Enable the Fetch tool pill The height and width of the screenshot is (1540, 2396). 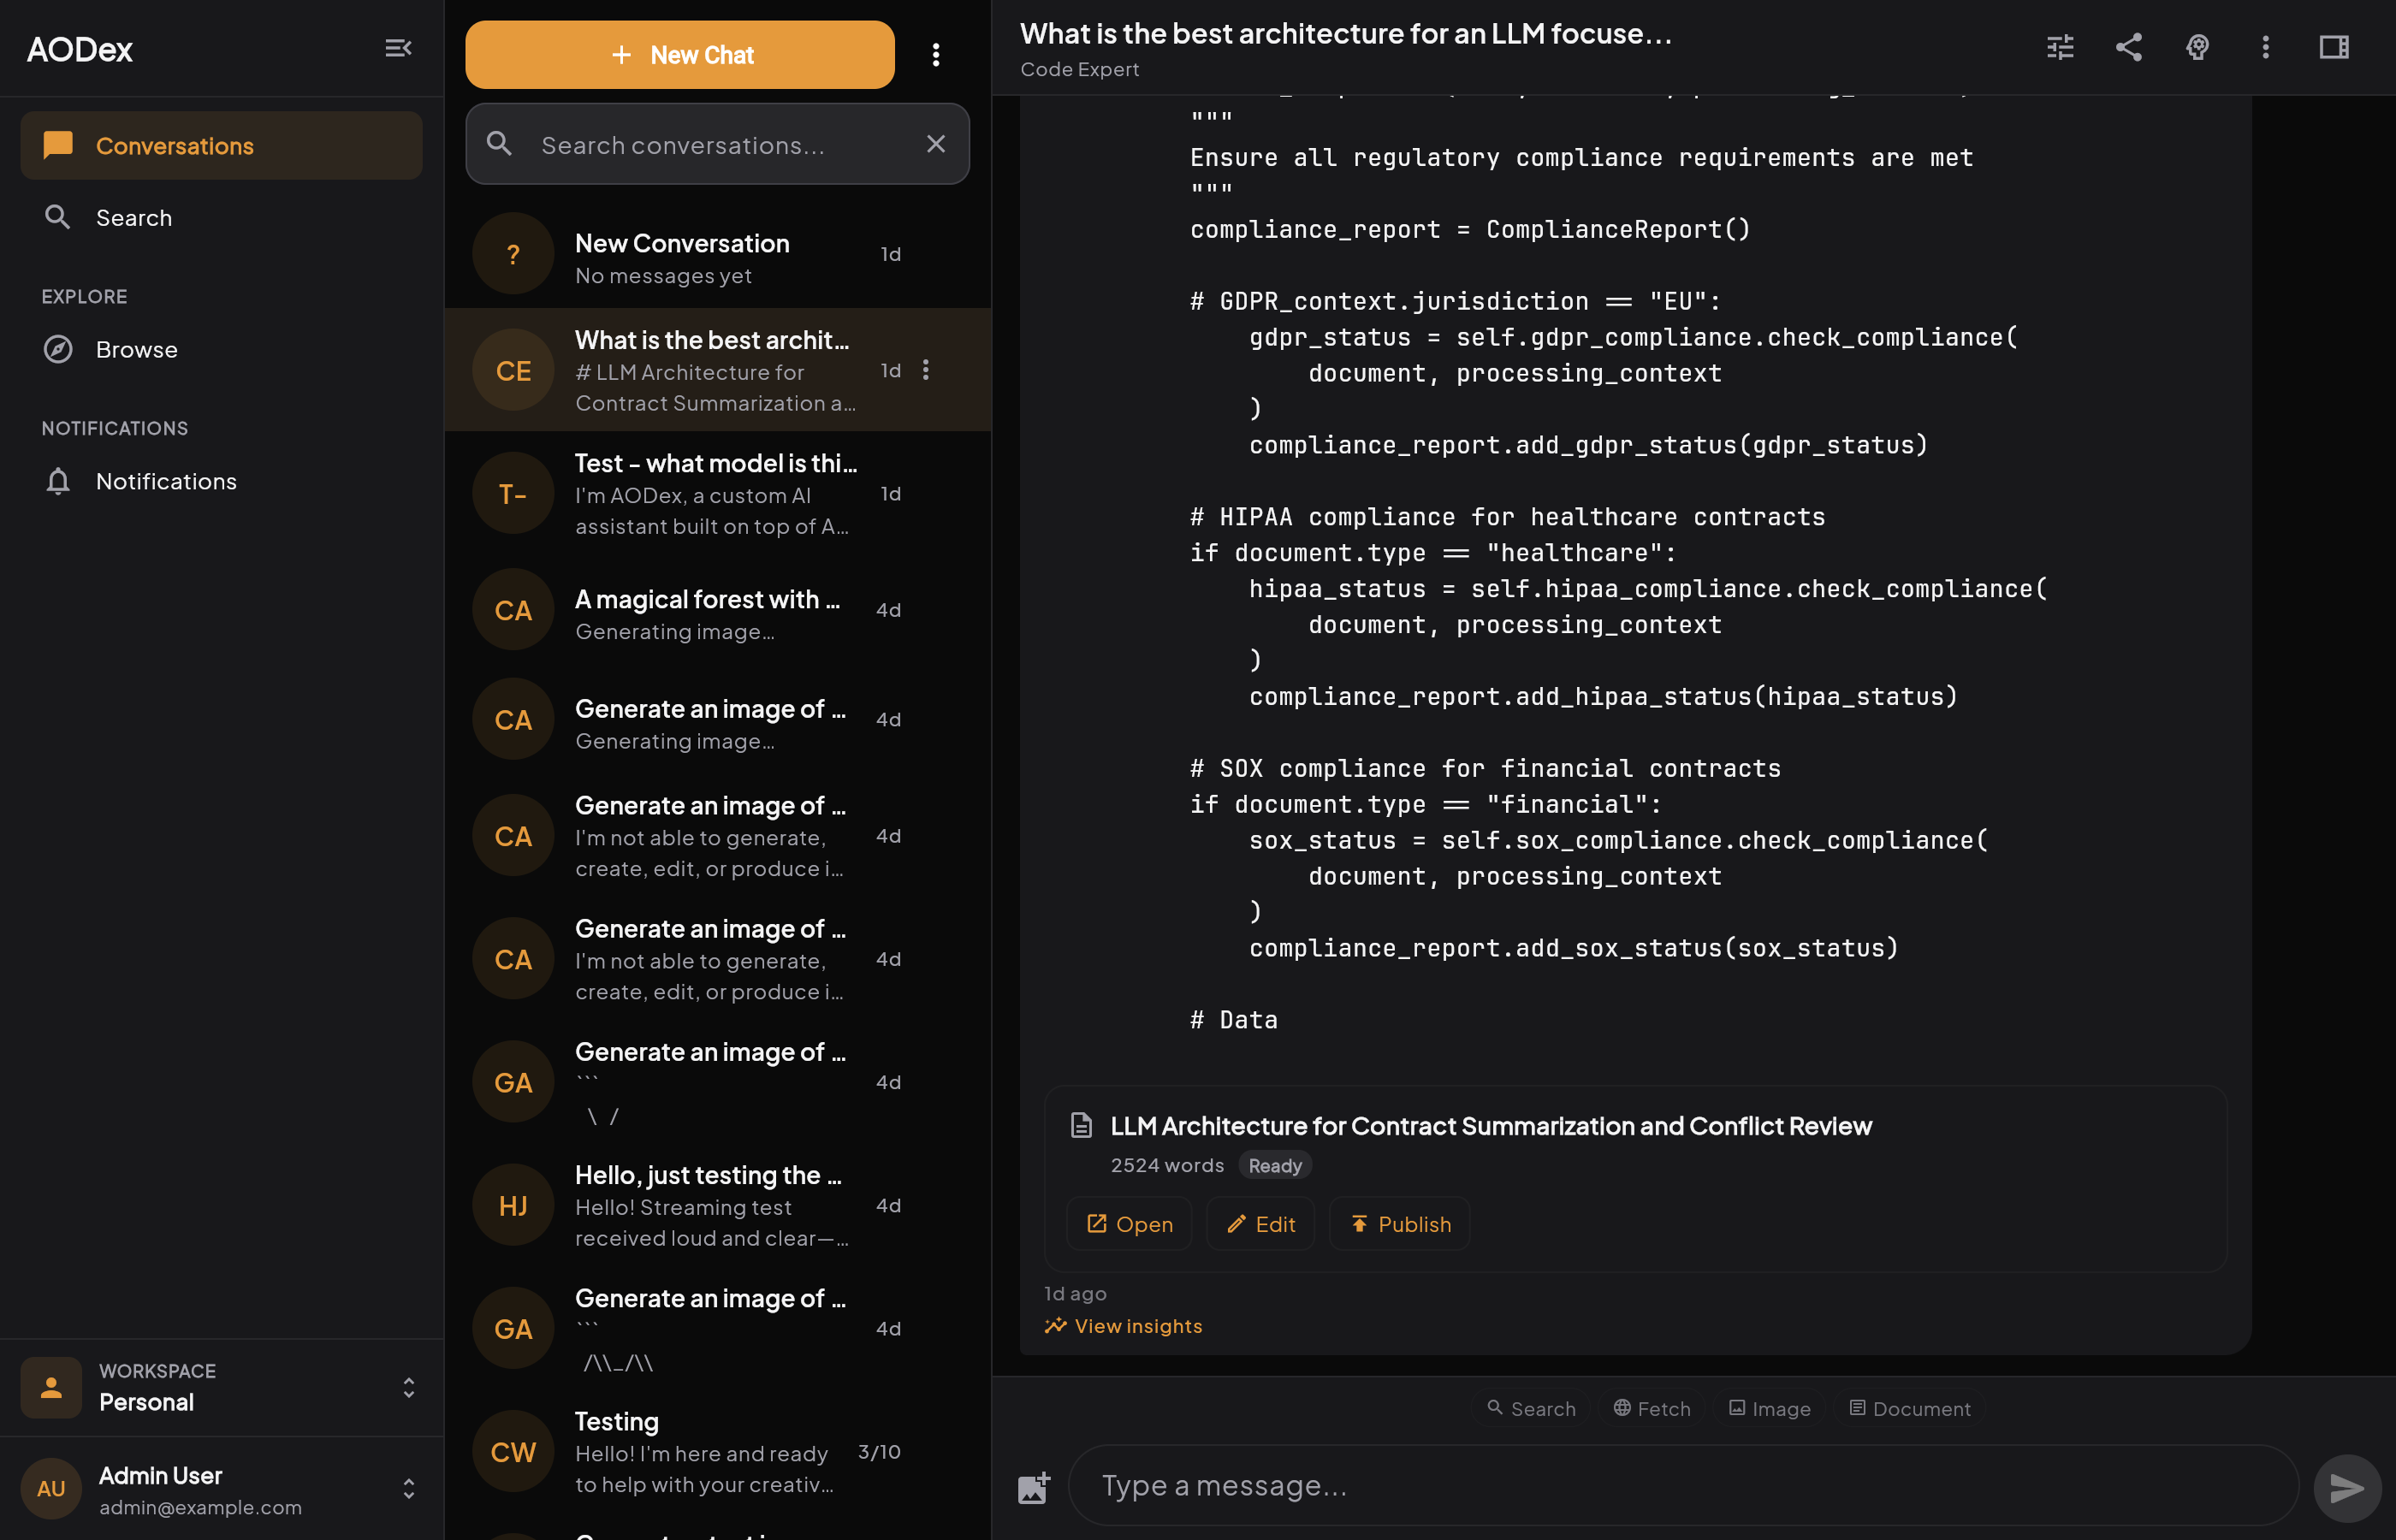pos(1652,1408)
